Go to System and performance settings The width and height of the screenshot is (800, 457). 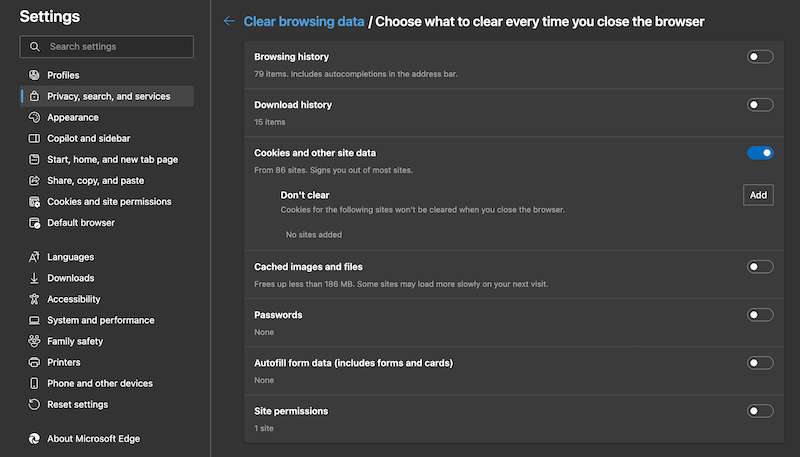point(100,320)
